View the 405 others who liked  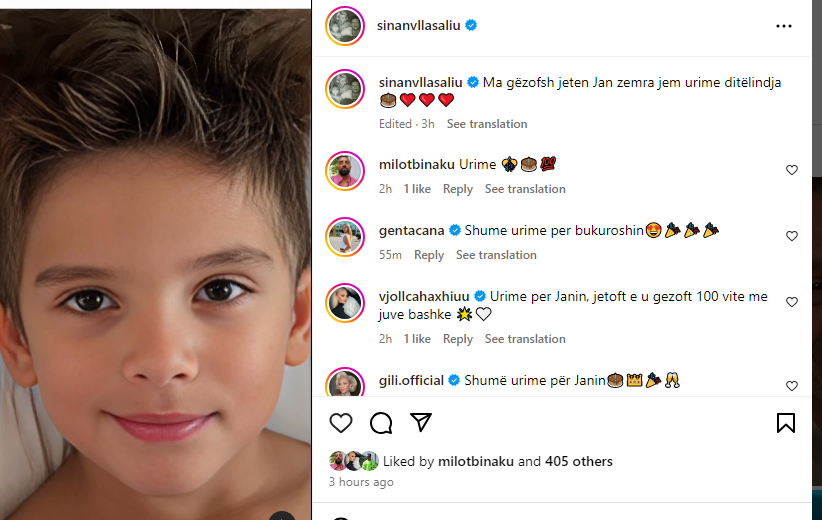pyautogui.click(x=579, y=461)
